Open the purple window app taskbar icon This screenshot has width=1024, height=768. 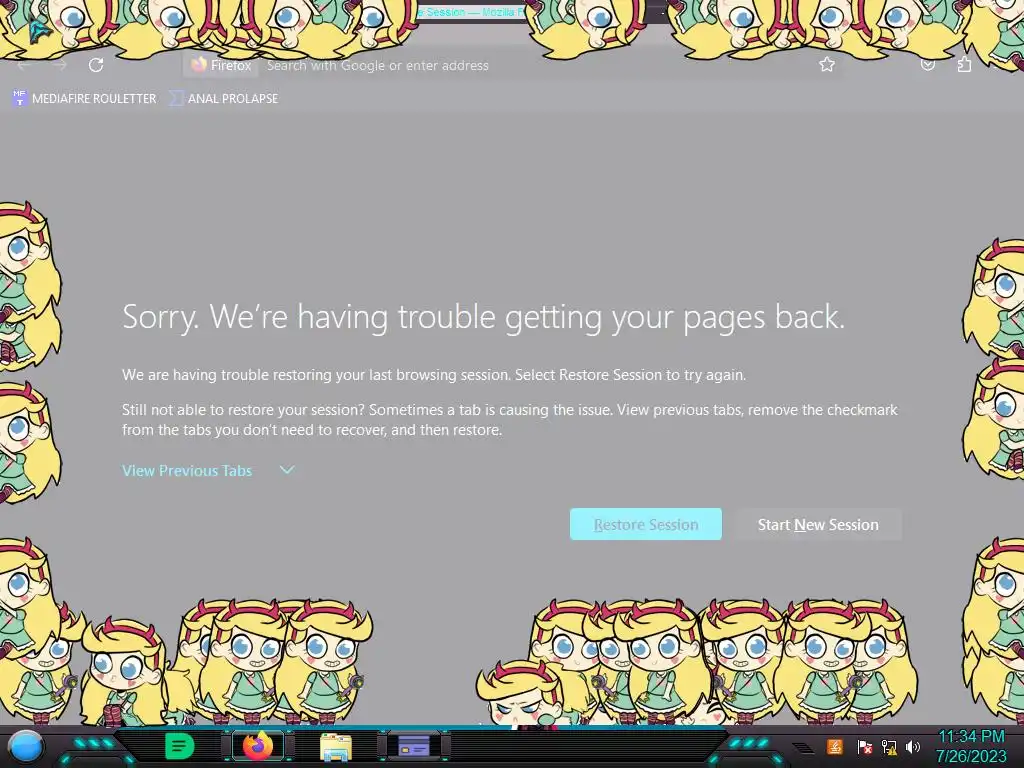pyautogui.click(x=413, y=746)
